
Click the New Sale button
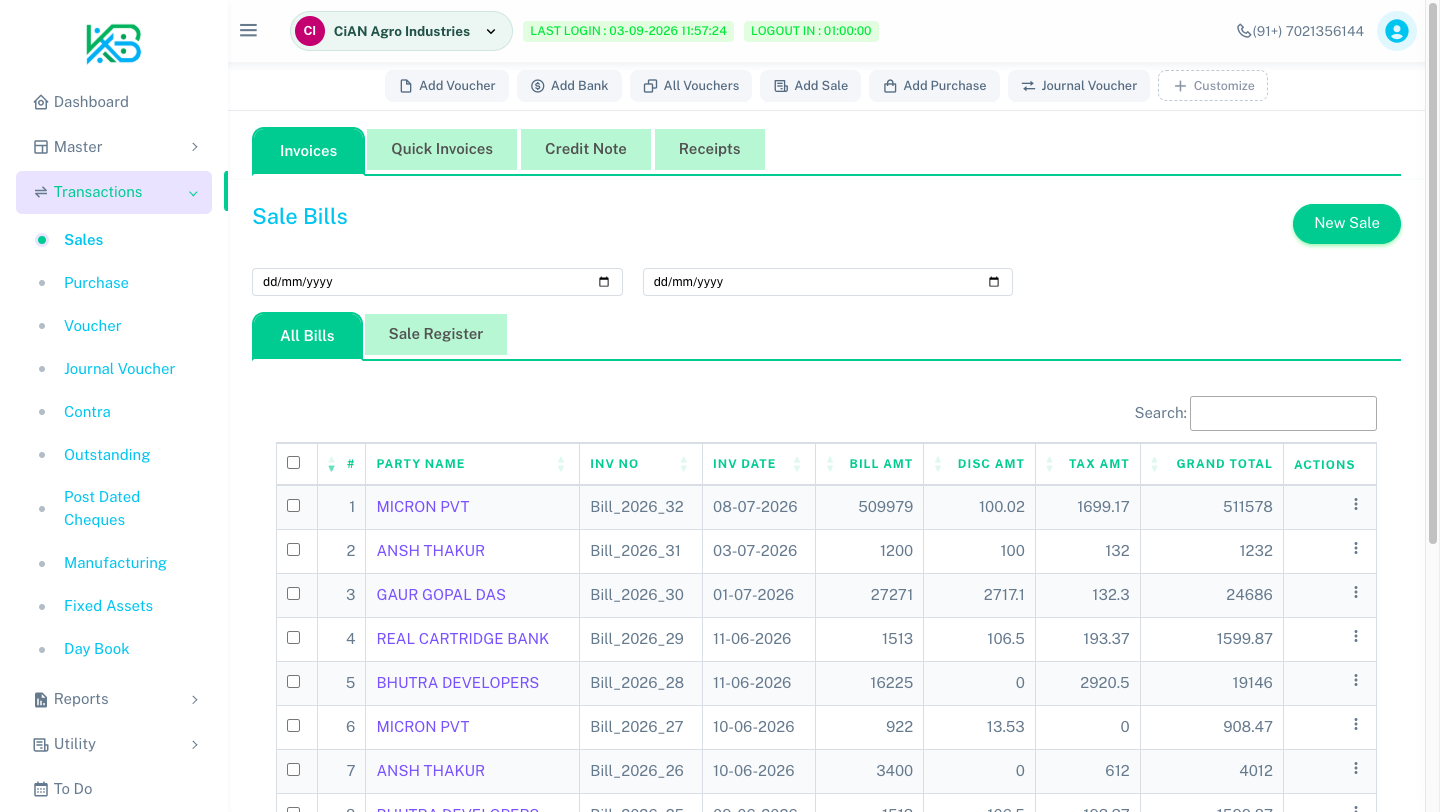pyautogui.click(x=1347, y=223)
